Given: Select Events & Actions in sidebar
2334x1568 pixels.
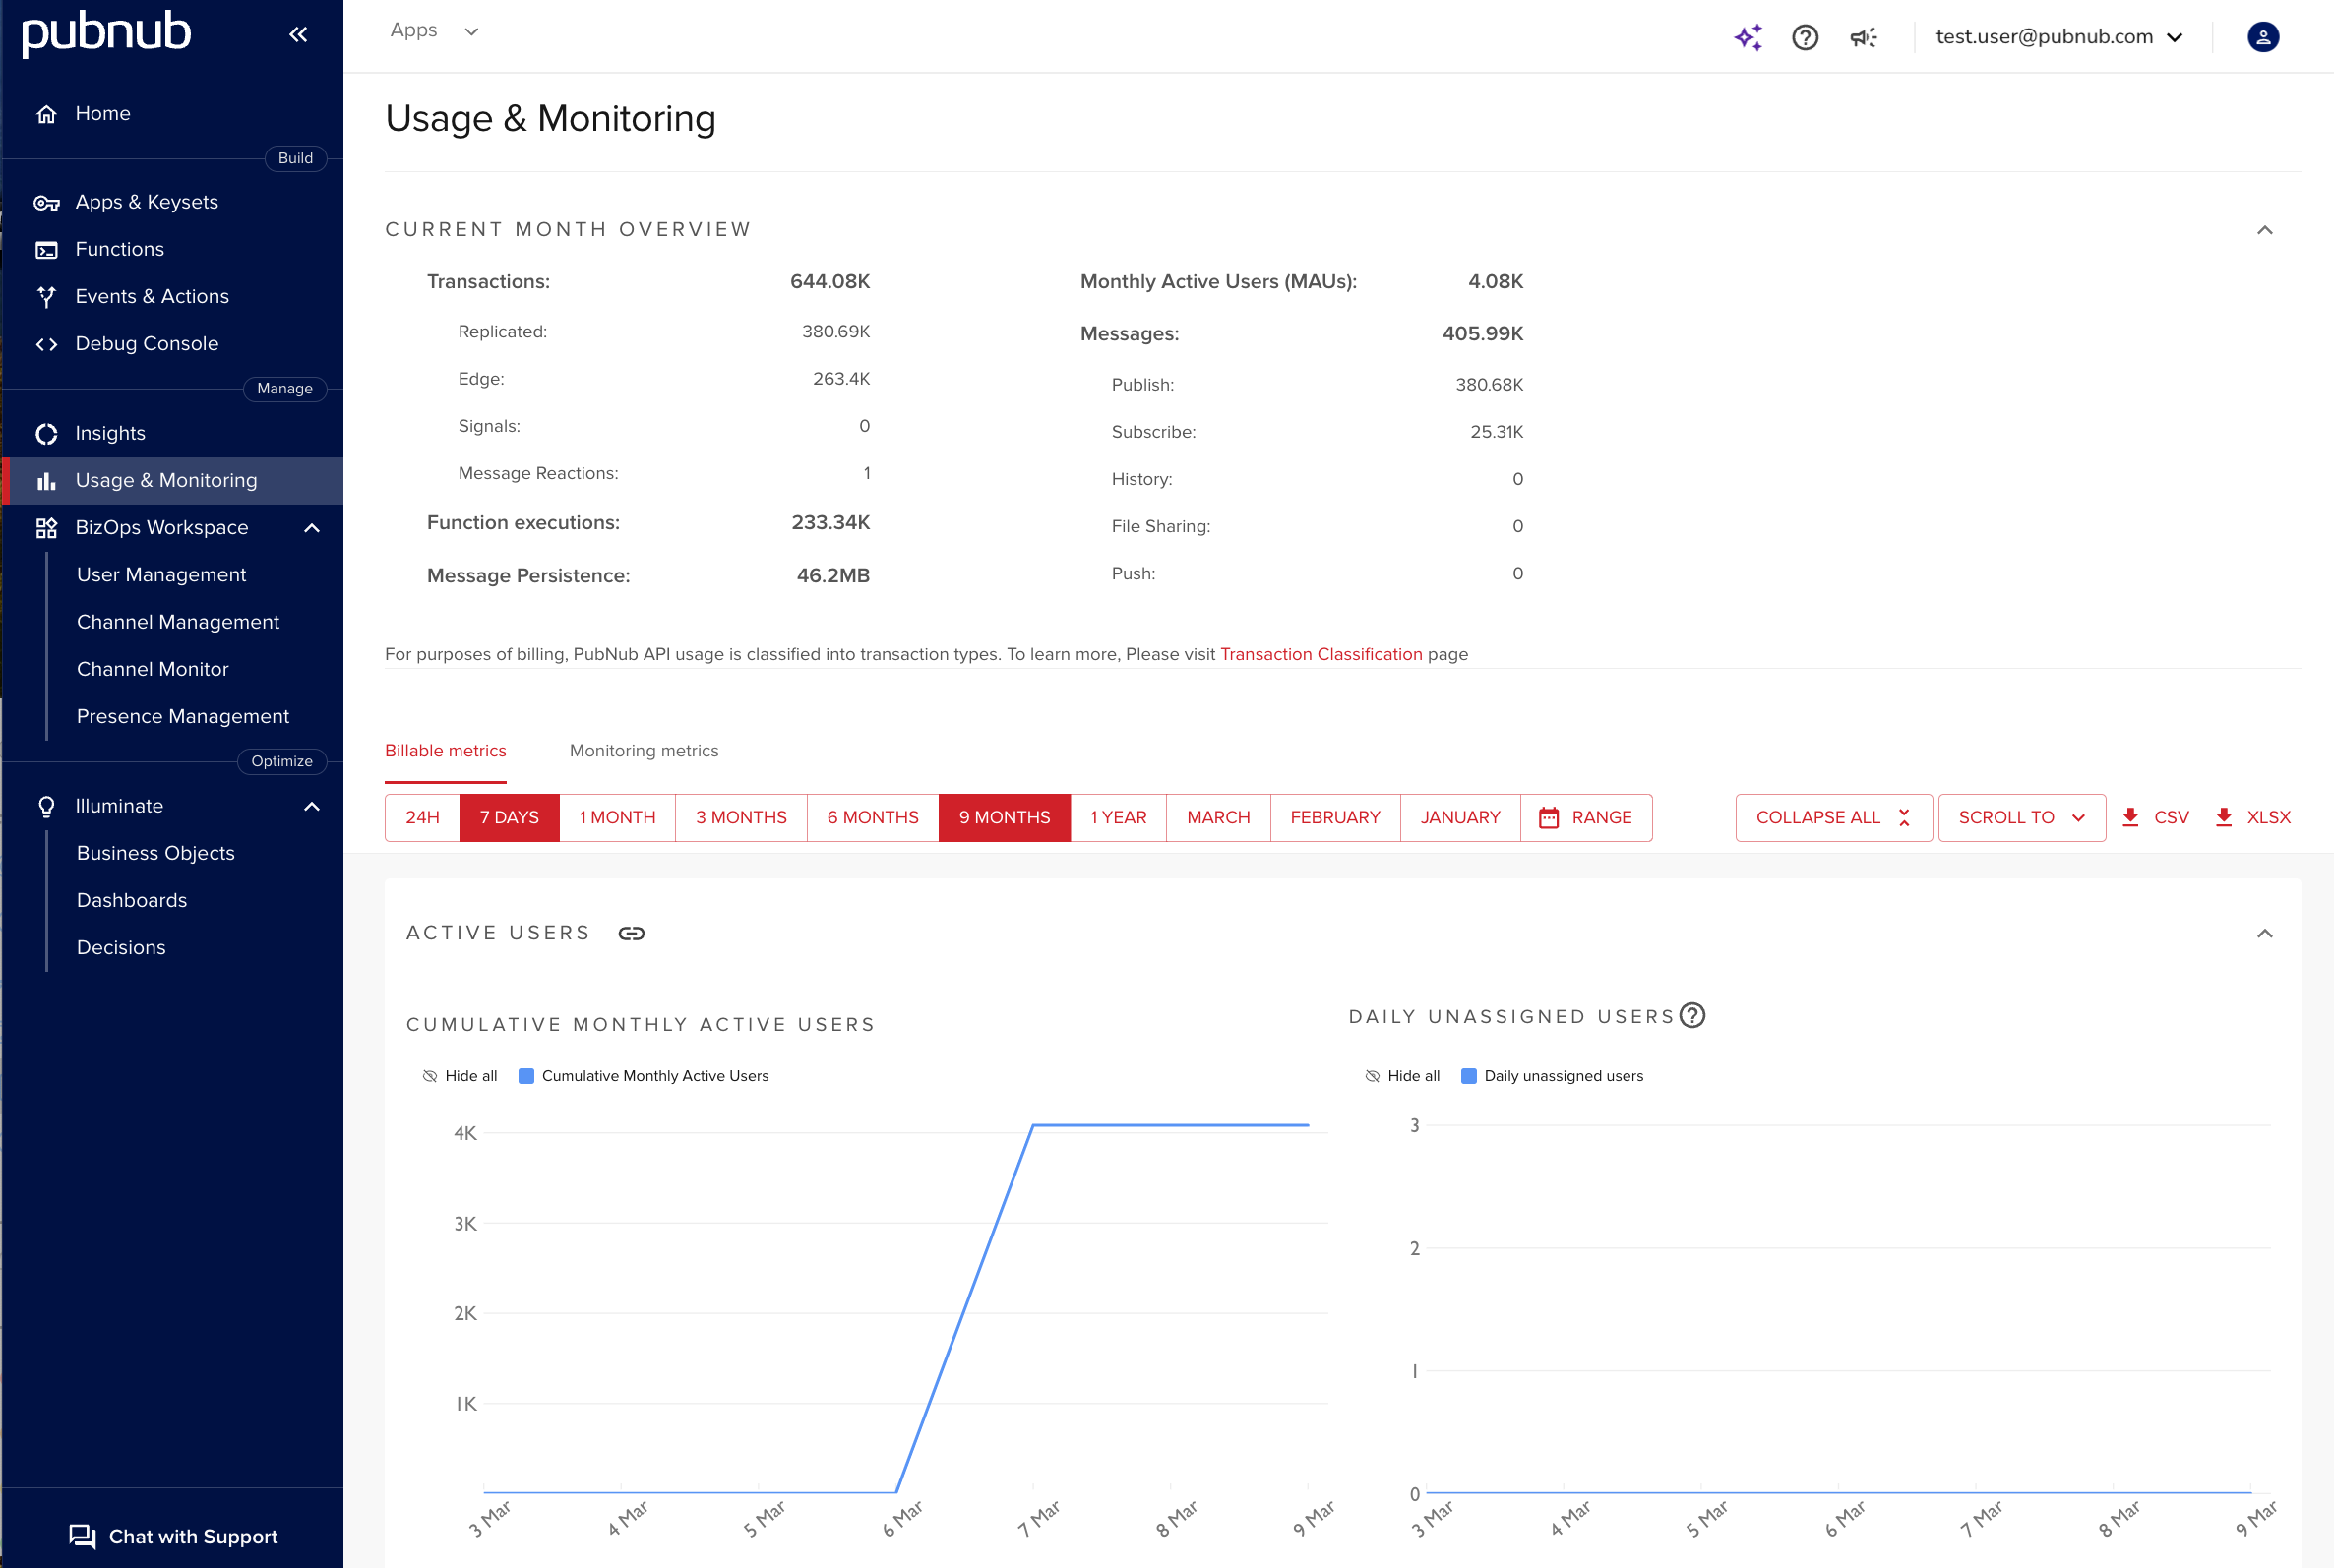Looking at the screenshot, I should (x=152, y=296).
